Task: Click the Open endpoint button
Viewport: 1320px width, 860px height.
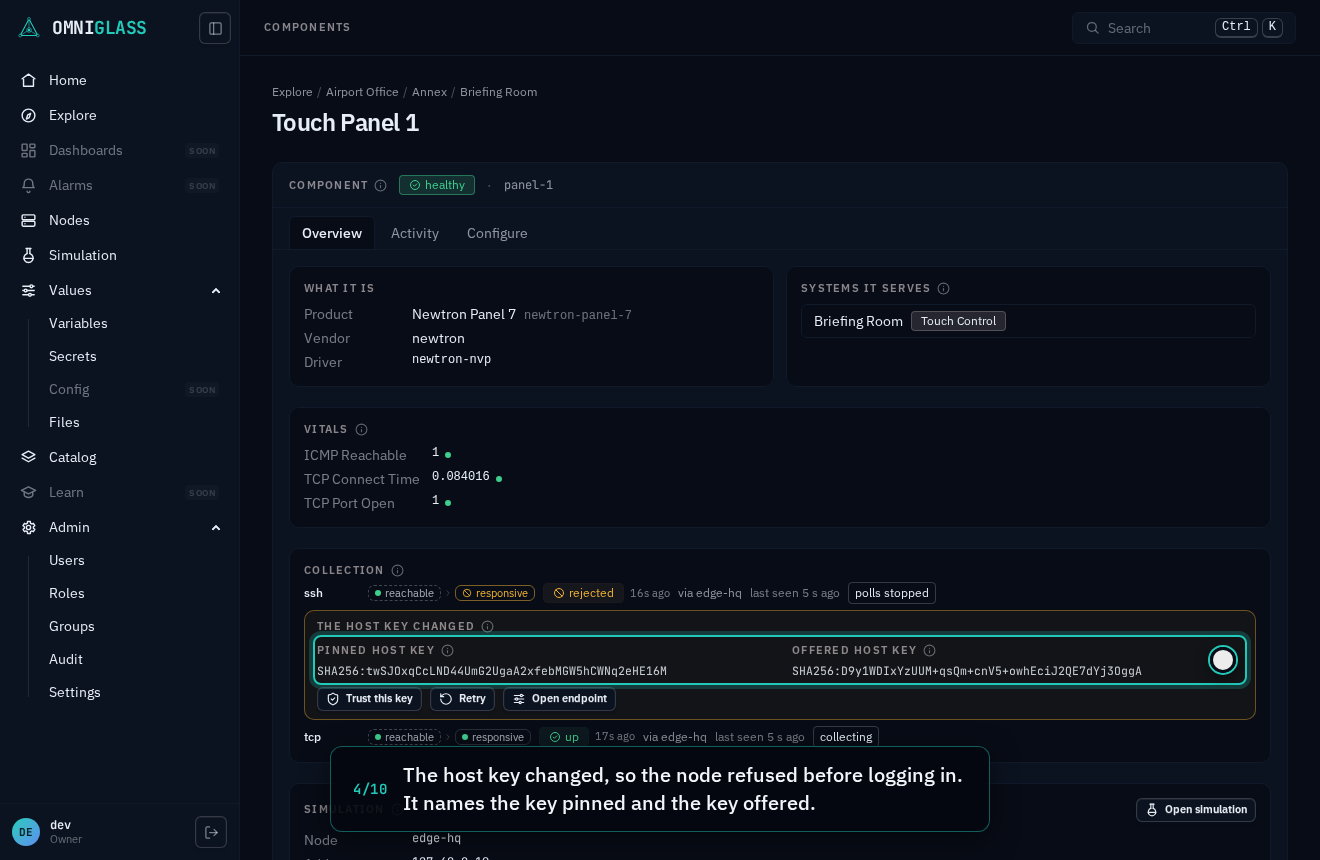Action: click(x=559, y=699)
